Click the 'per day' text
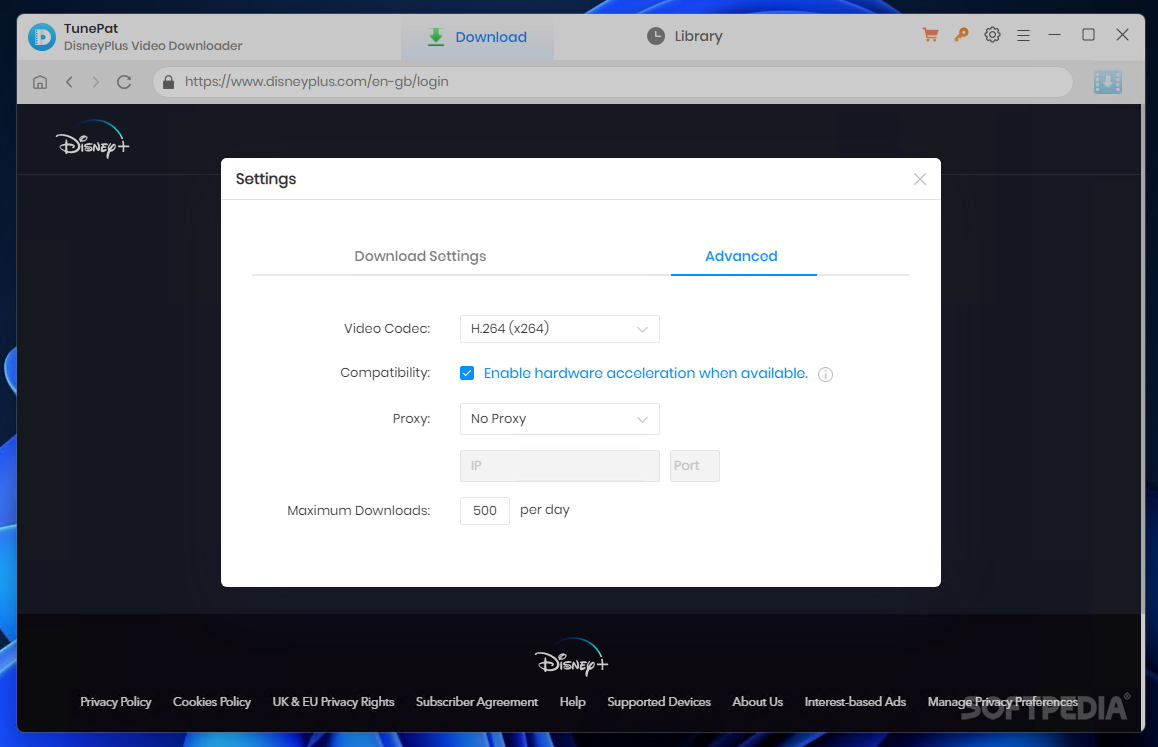Image resolution: width=1158 pixels, height=747 pixels. coord(545,511)
